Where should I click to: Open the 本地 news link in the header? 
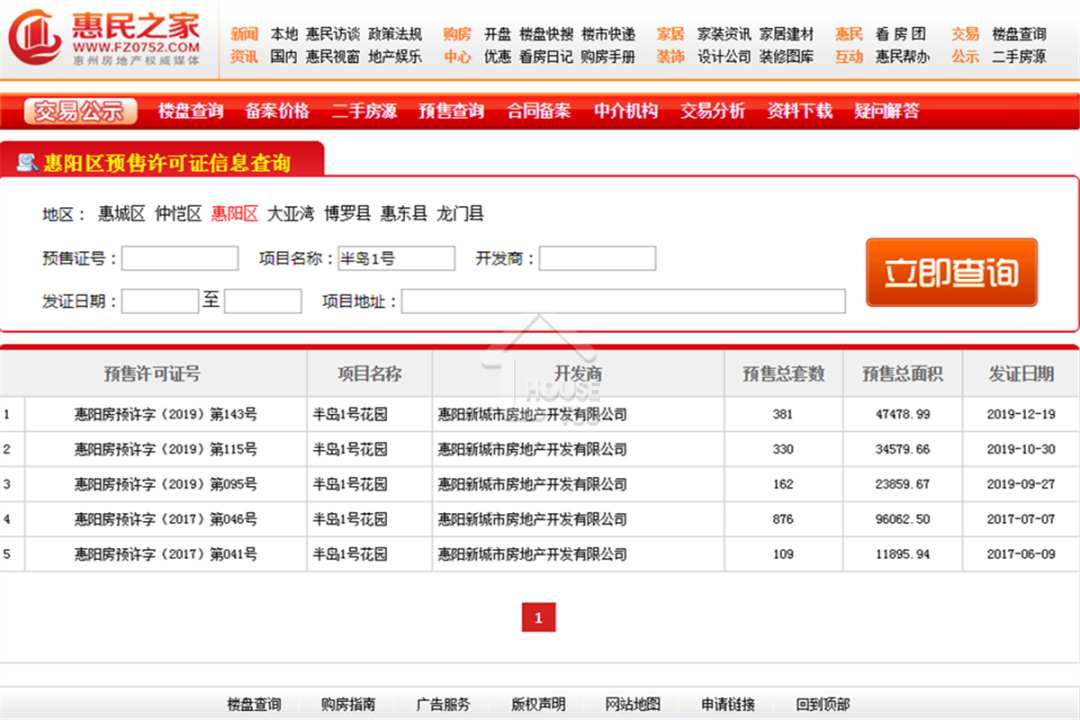[284, 34]
